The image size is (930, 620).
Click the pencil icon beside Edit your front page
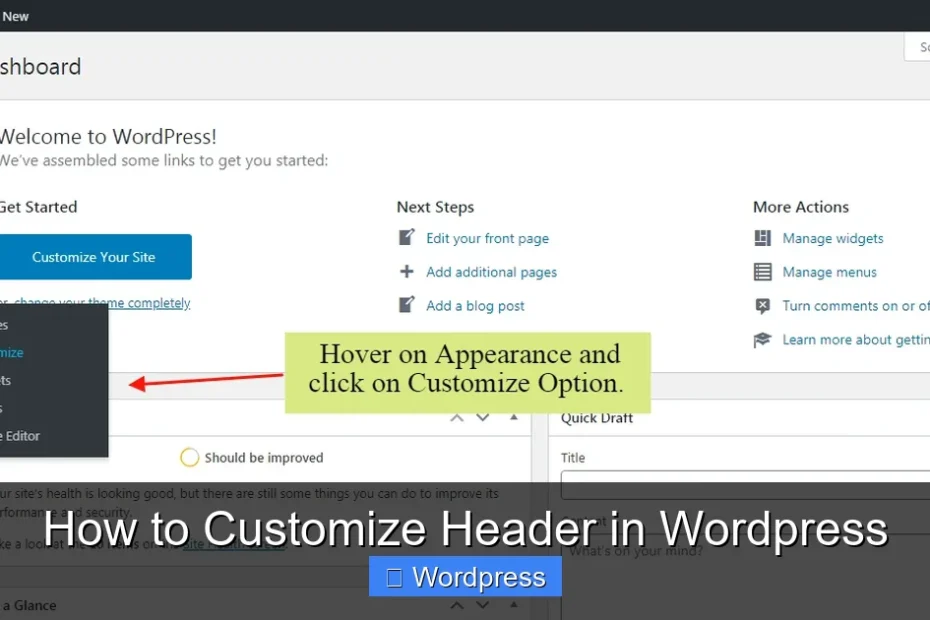406,237
